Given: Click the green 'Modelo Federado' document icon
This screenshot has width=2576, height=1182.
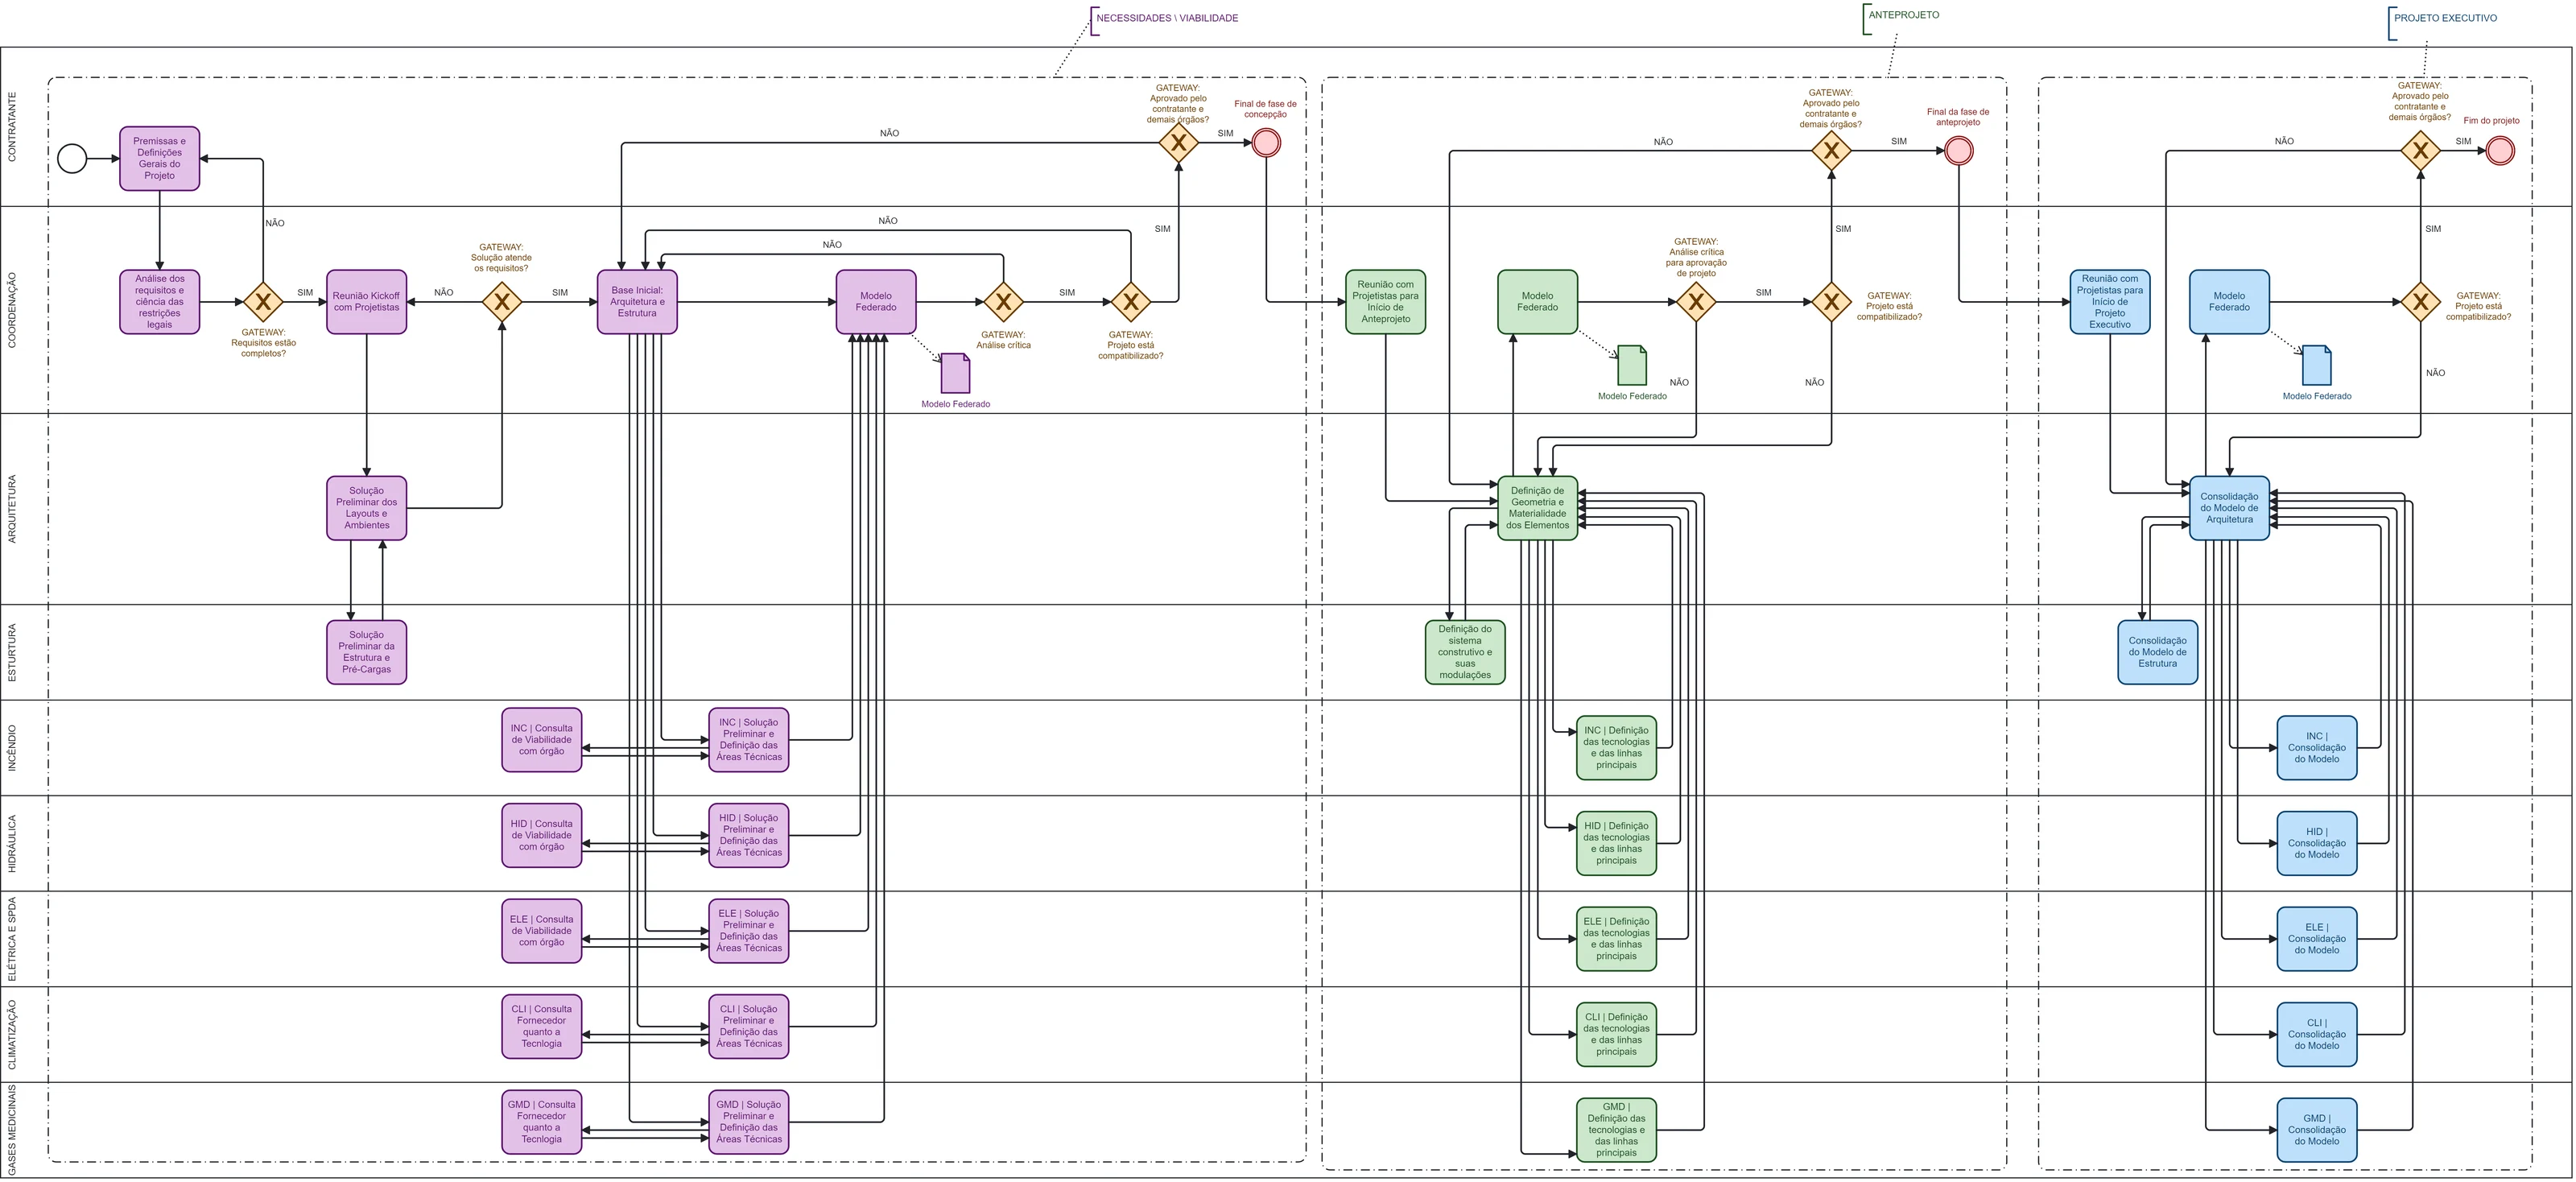Looking at the screenshot, I should click(x=1632, y=365).
